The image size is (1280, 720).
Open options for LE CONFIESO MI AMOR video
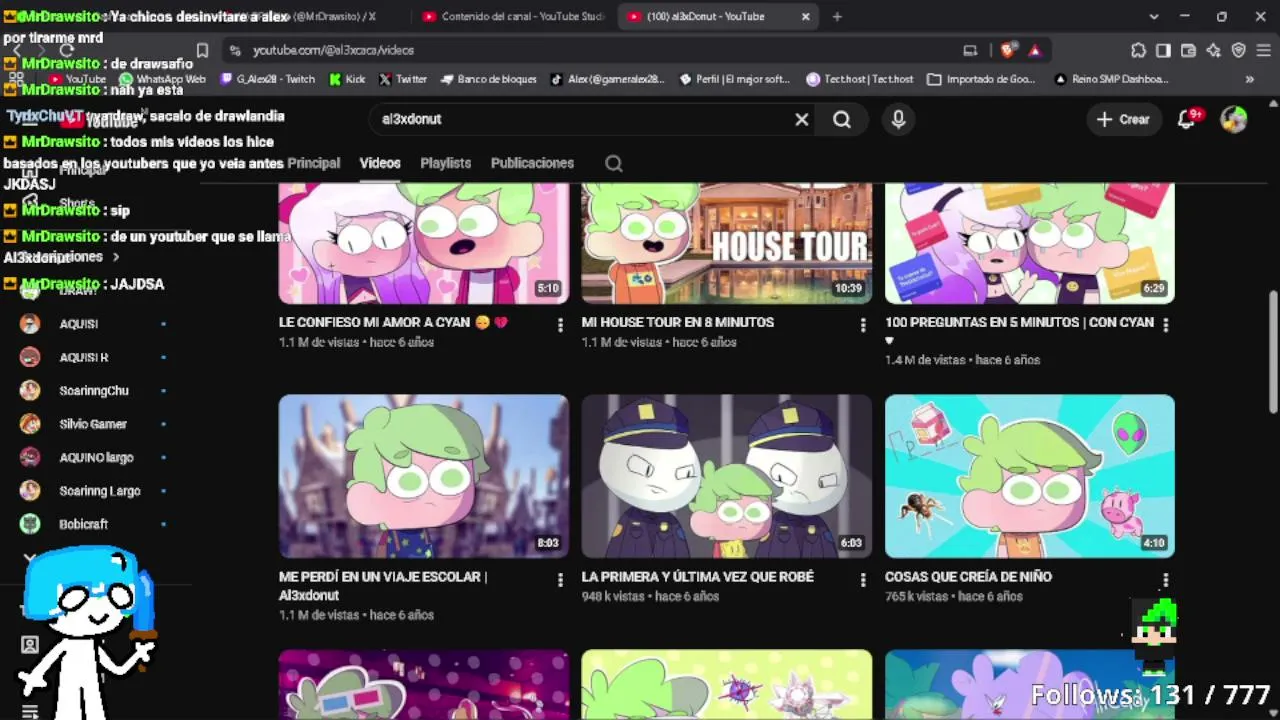tap(560, 325)
